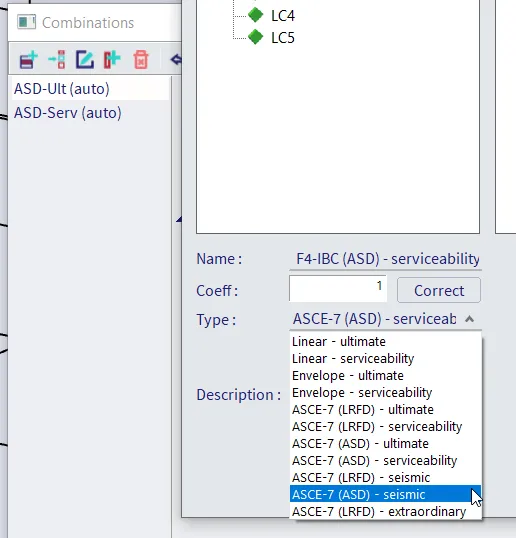The image size is (516, 538).
Task: Select ASD-Ult (auto) combination
Action: [91, 89]
